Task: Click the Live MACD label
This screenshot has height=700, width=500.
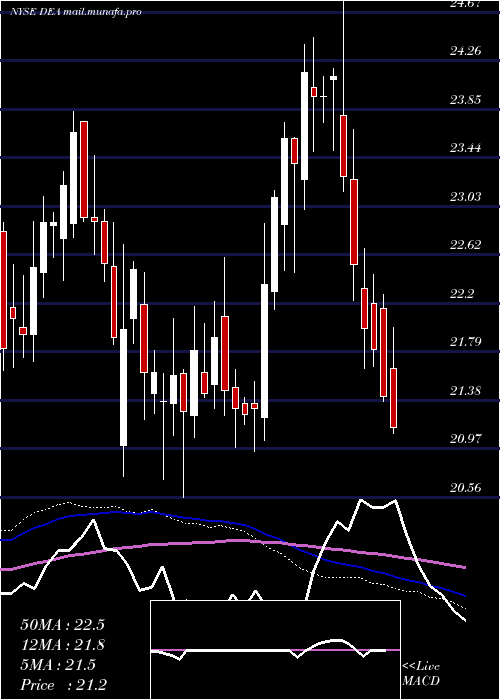Action: click(421, 673)
